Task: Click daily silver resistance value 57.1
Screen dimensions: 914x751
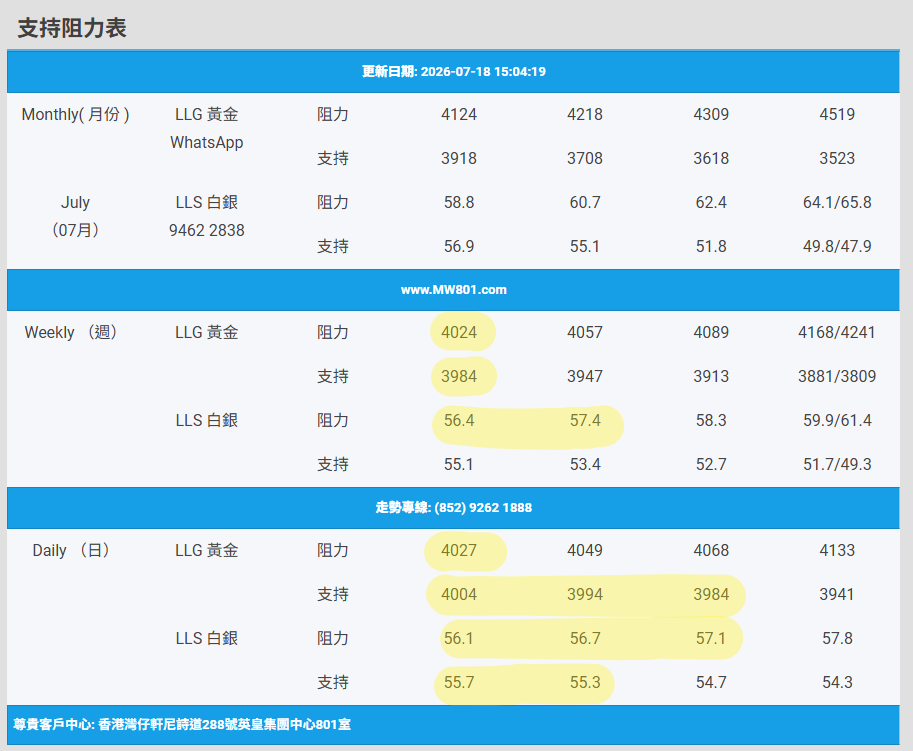Action: (711, 638)
